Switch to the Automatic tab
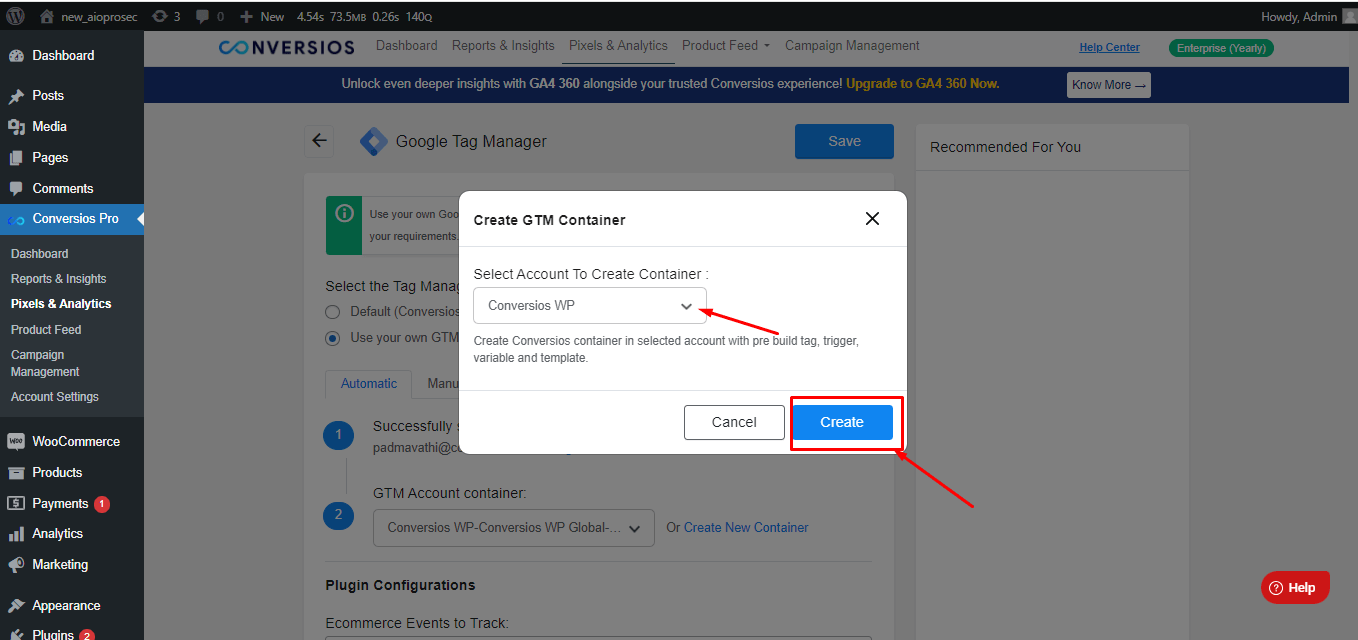 click(369, 383)
